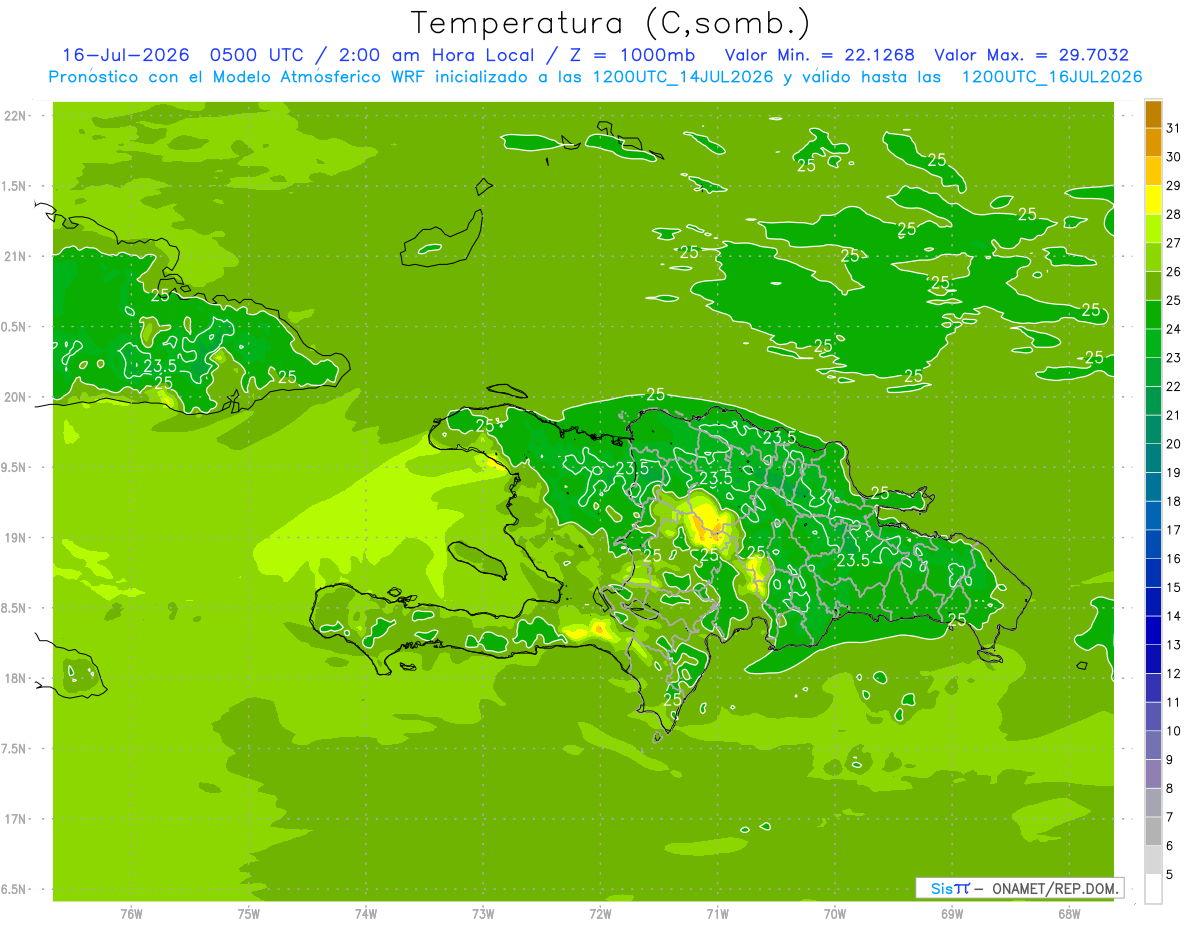Image resolution: width=1200 pixels, height=927 pixels.
Task: Click the orange colorbar segment between 30 and 31
Action: (x=1153, y=142)
